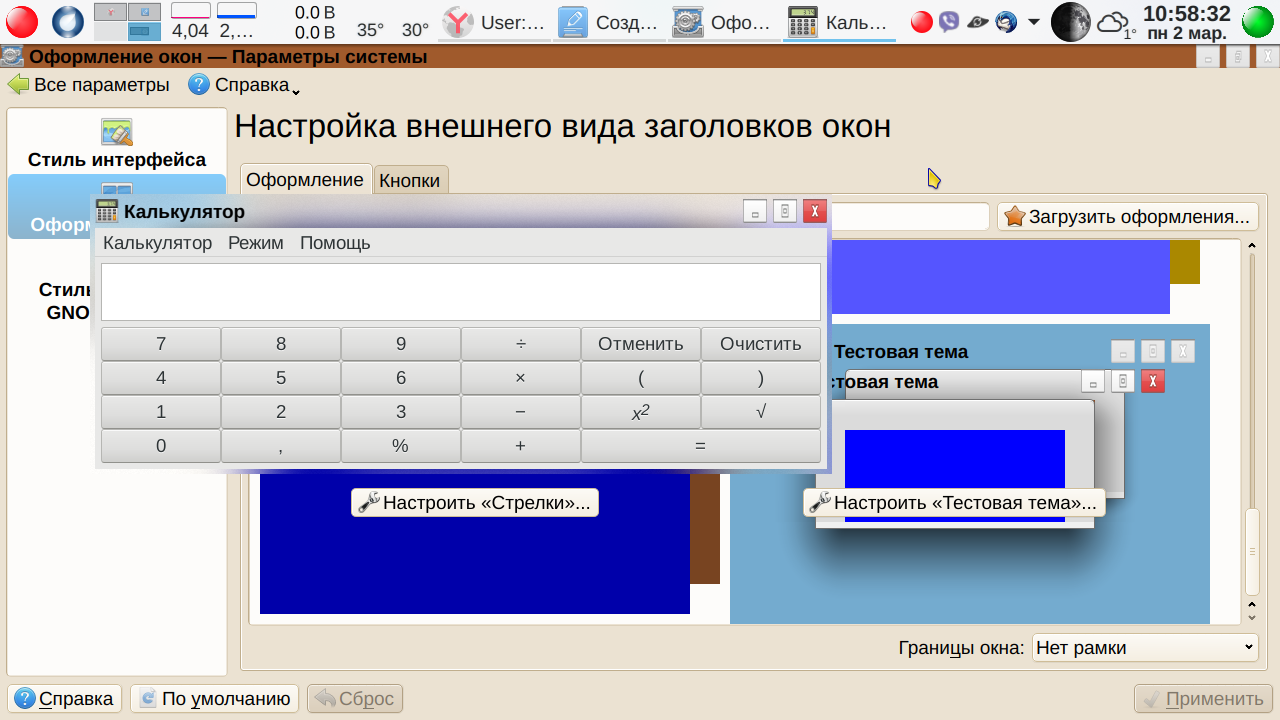
Task: Click the blue ring icon in the top panel
Action: pyautogui.click(x=68, y=21)
